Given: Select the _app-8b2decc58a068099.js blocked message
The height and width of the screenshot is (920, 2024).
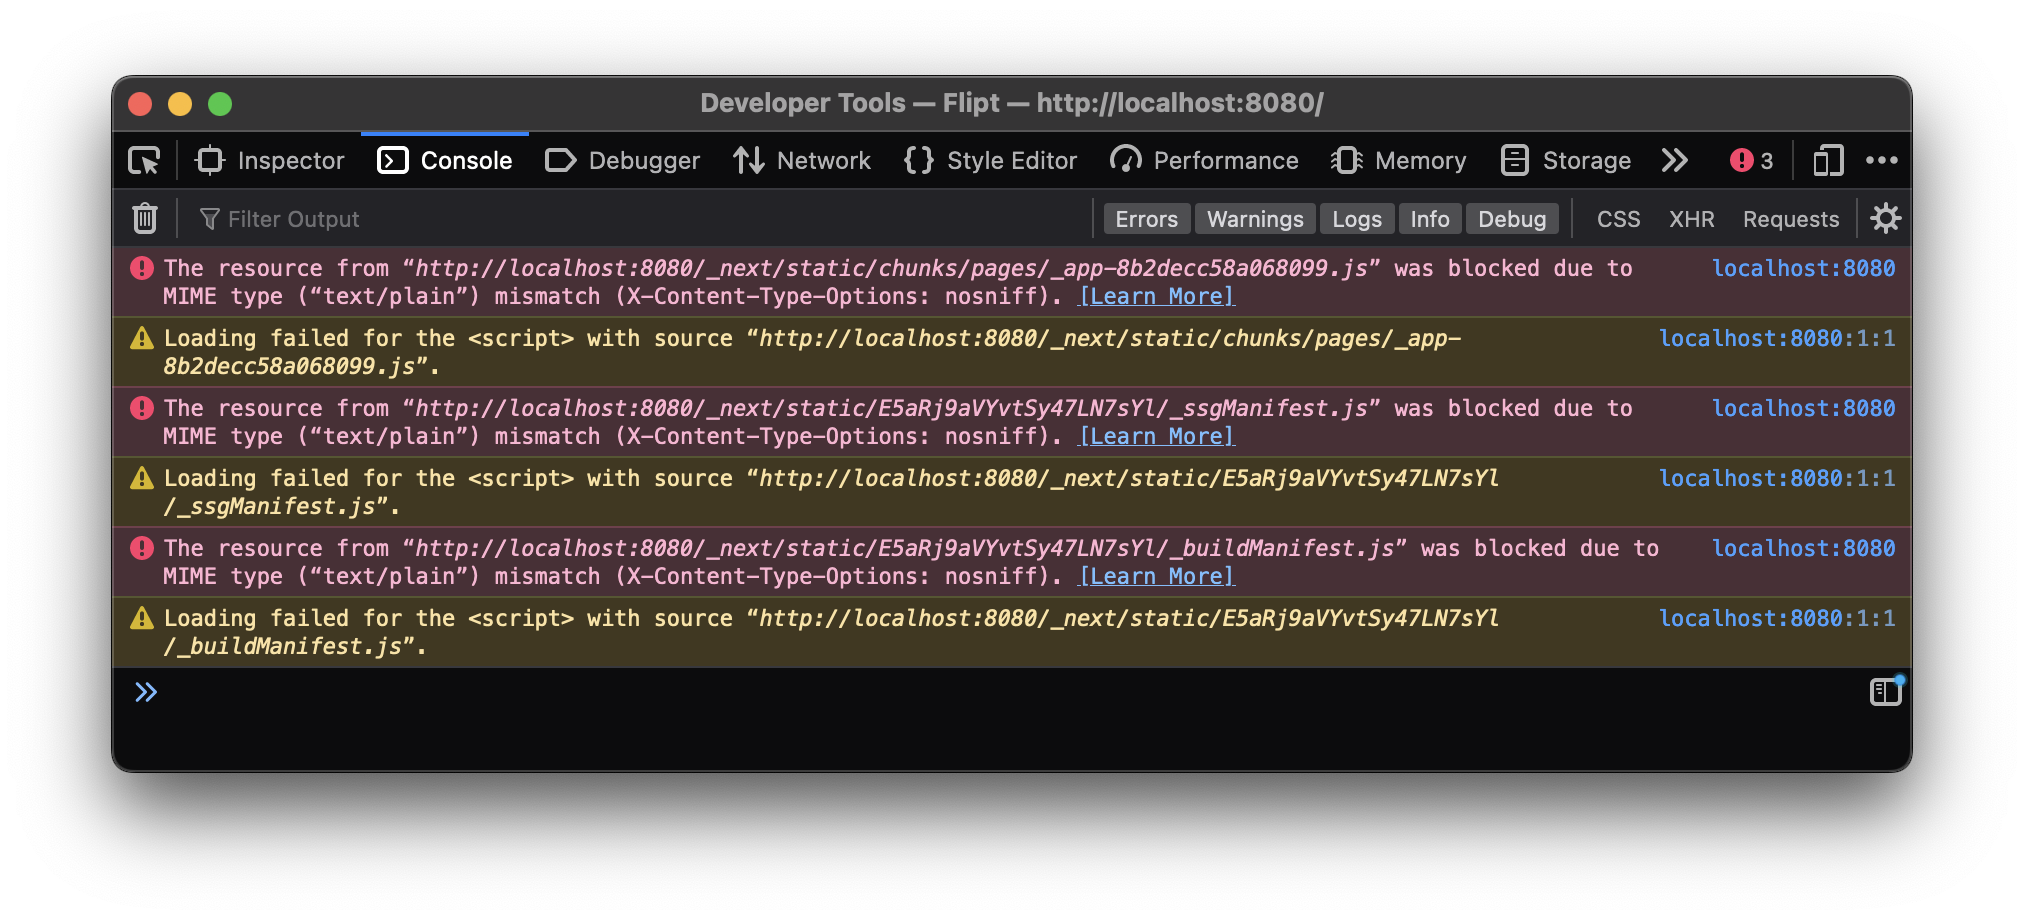Looking at the screenshot, I should tap(1012, 282).
